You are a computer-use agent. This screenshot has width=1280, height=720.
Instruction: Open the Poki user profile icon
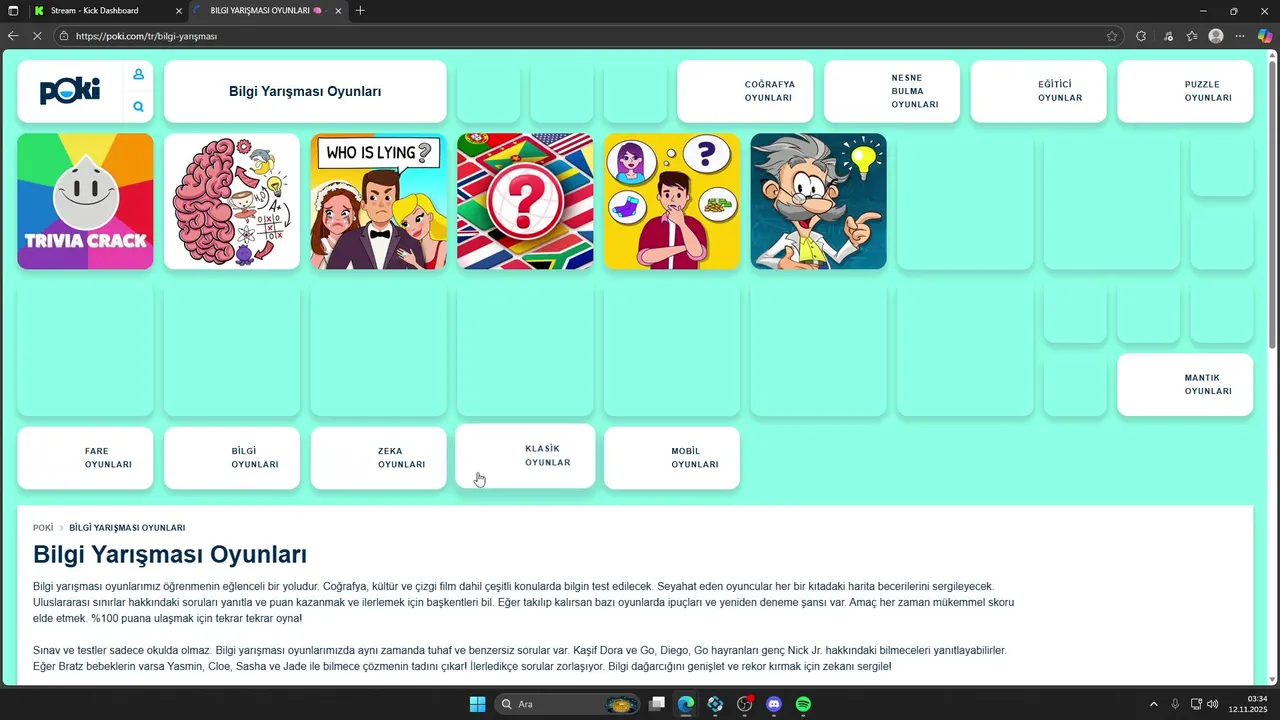pyautogui.click(x=138, y=74)
